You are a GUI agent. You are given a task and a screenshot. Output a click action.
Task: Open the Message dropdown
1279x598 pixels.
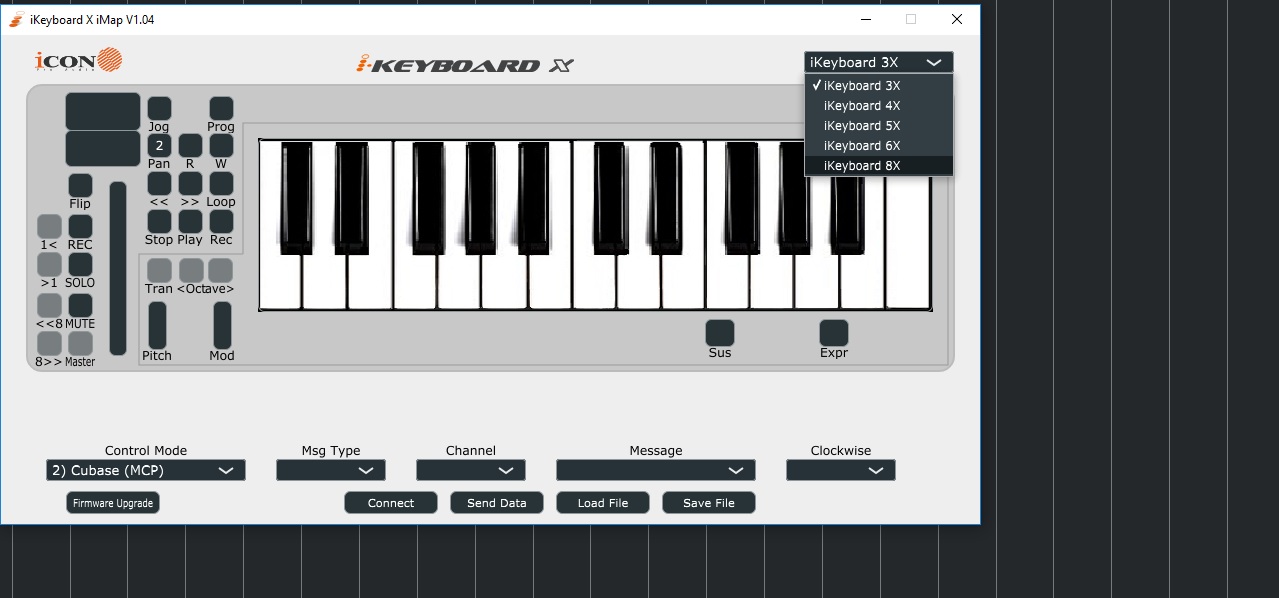(656, 470)
